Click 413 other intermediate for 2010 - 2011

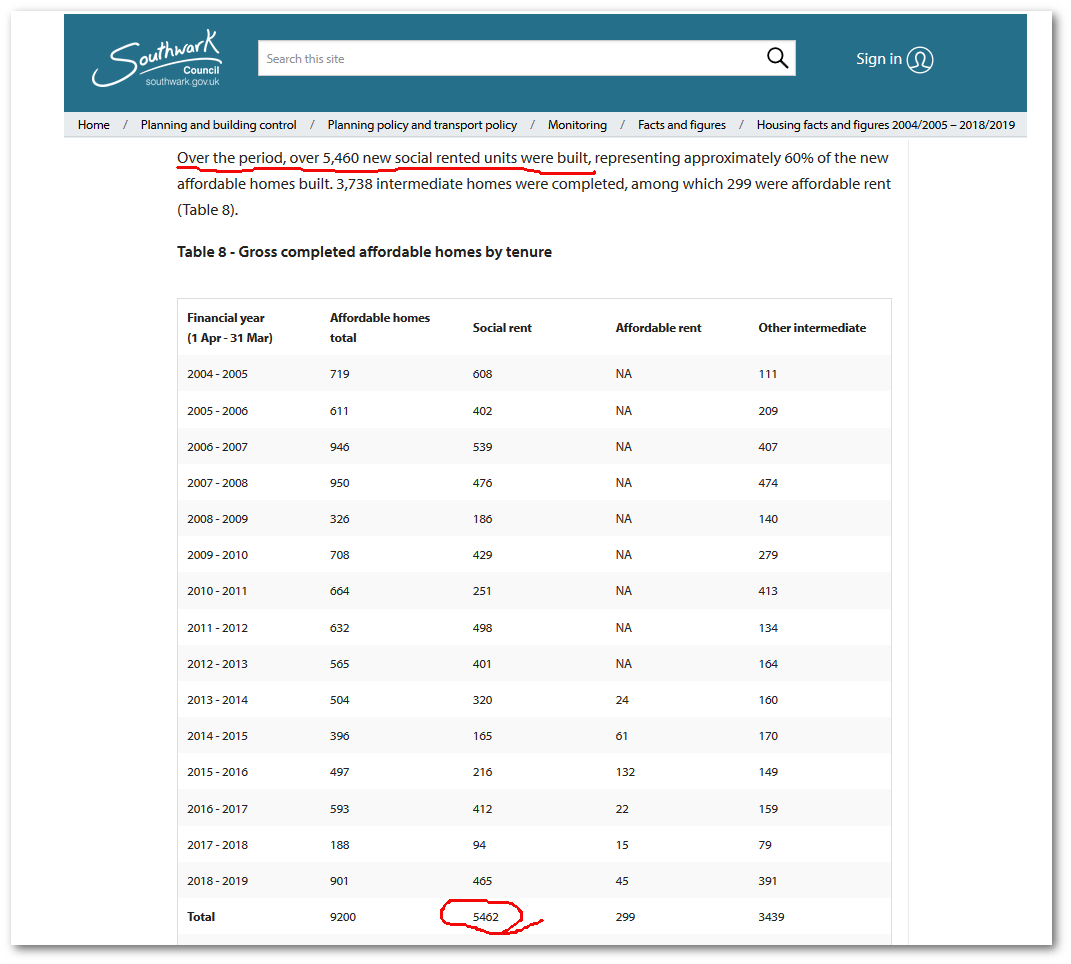point(768,592)
